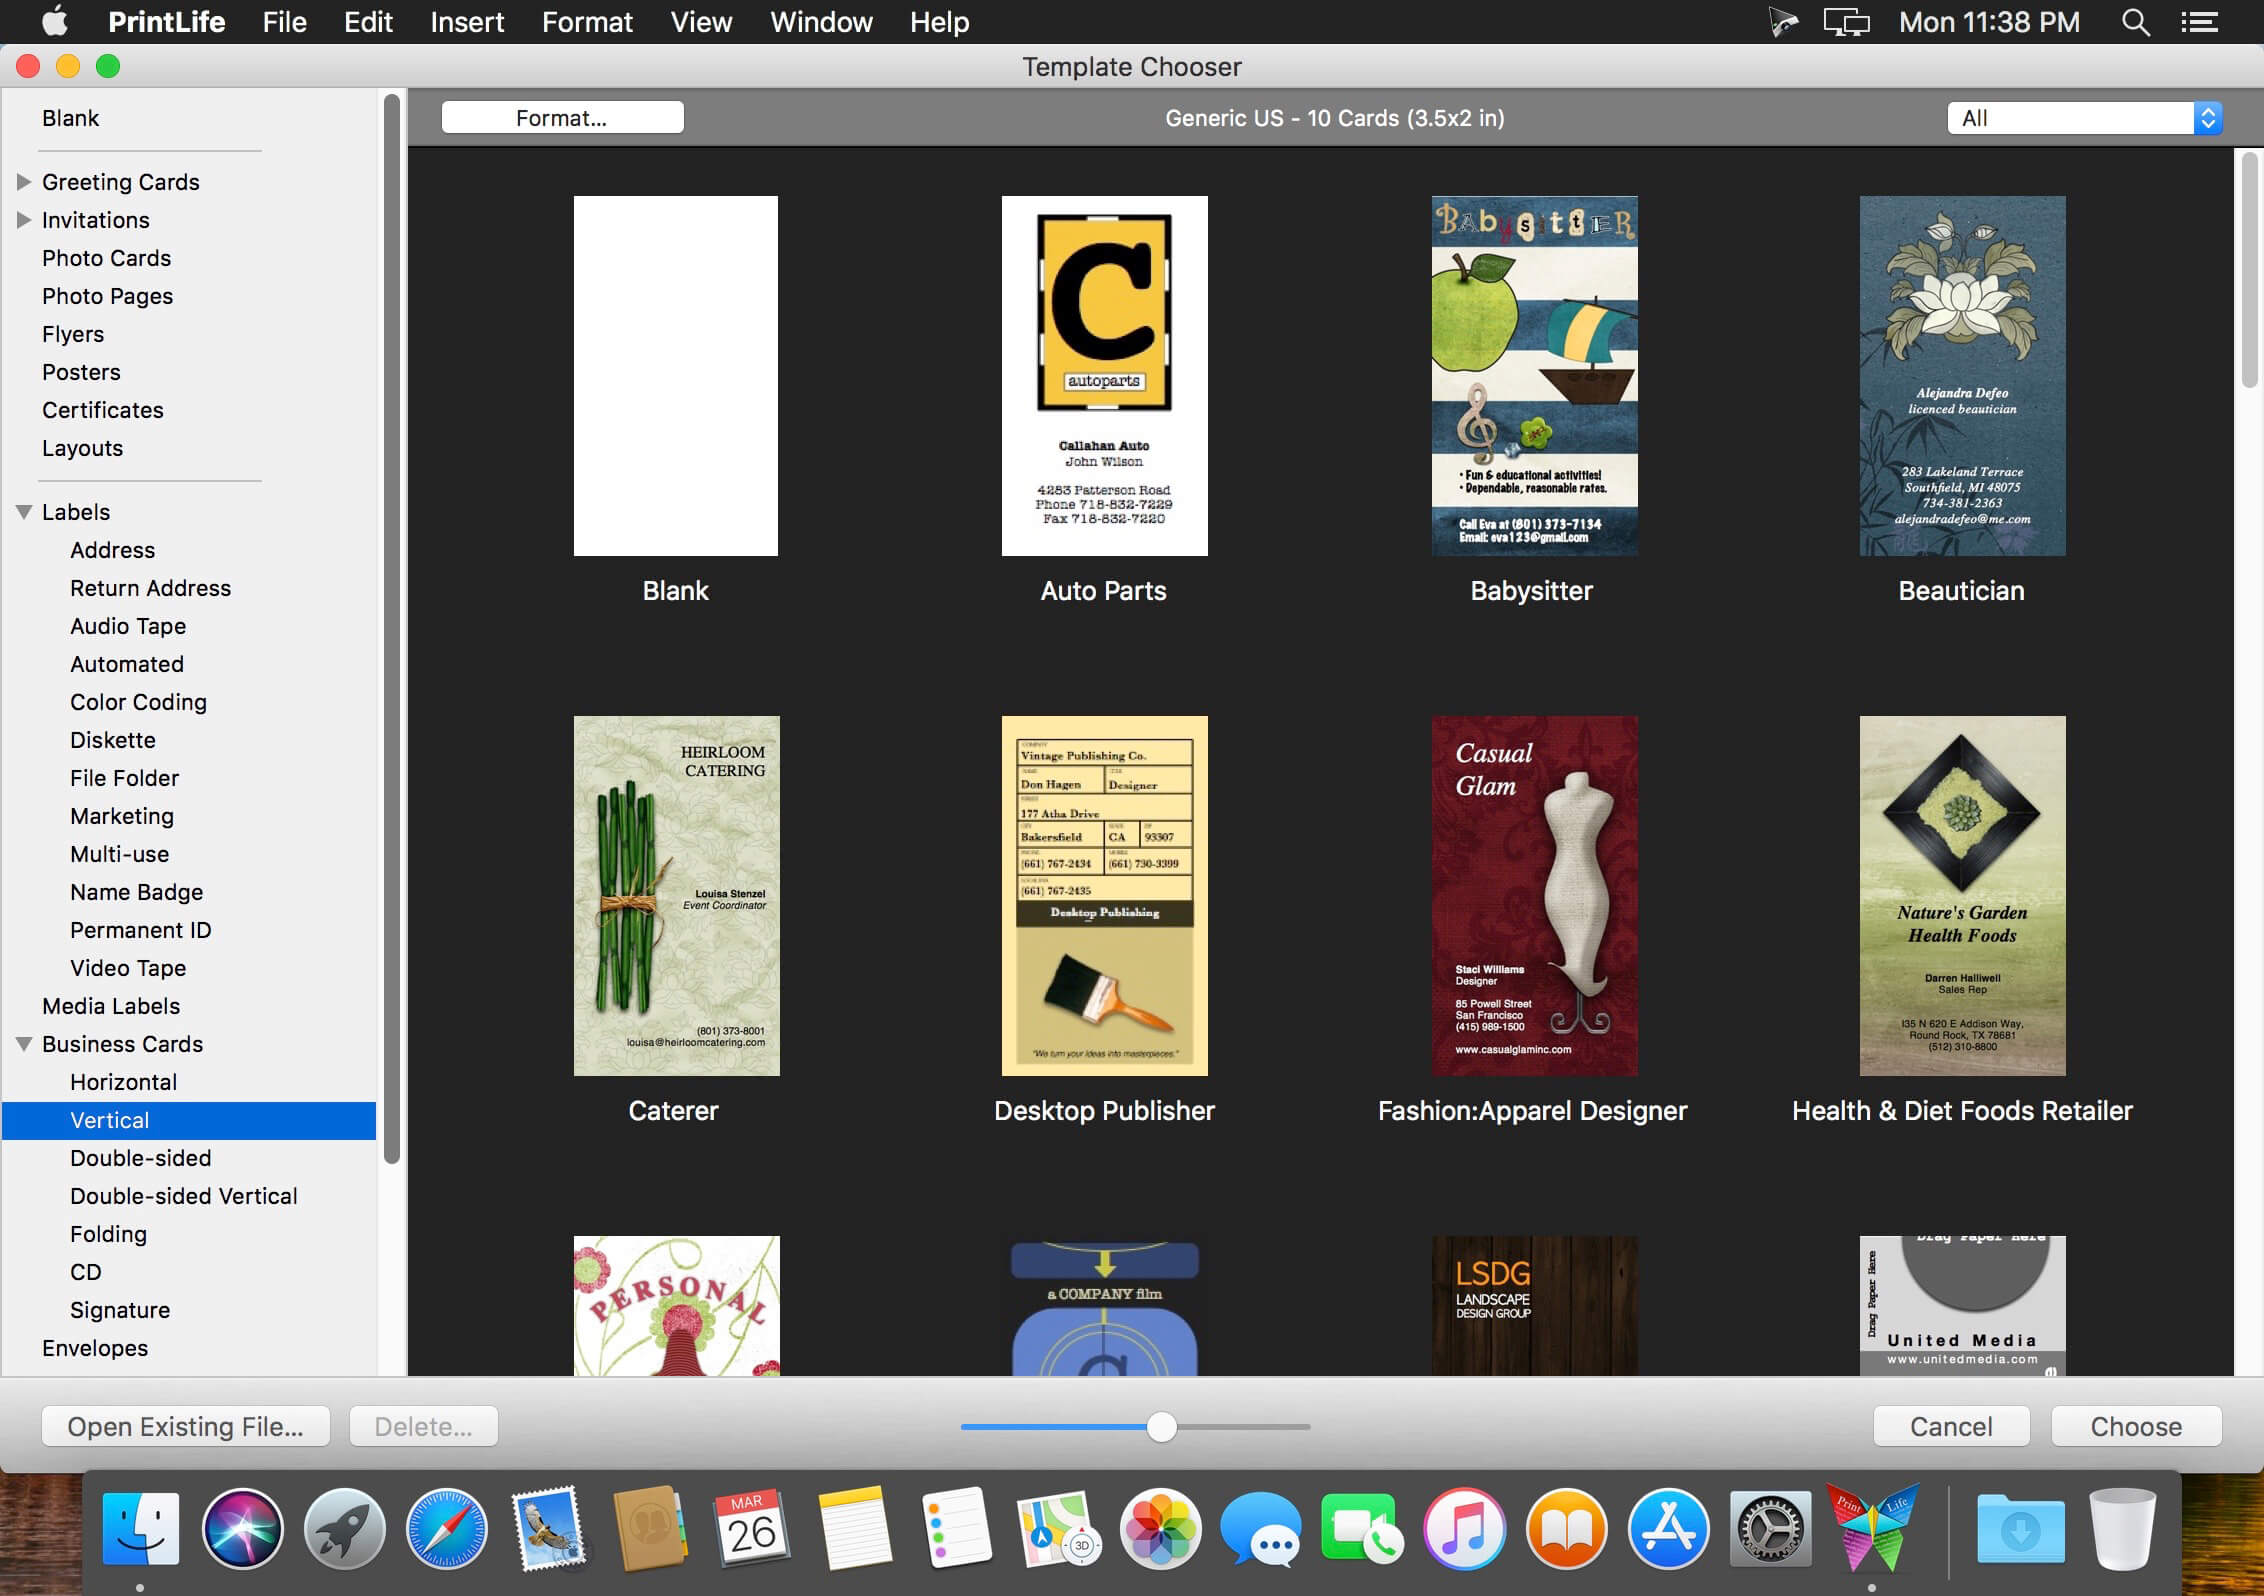This screenshot has width=2264, height=1596.
Task: Click Open Existing File... button
Action: pyautogui.click(x=186, y=1426)
